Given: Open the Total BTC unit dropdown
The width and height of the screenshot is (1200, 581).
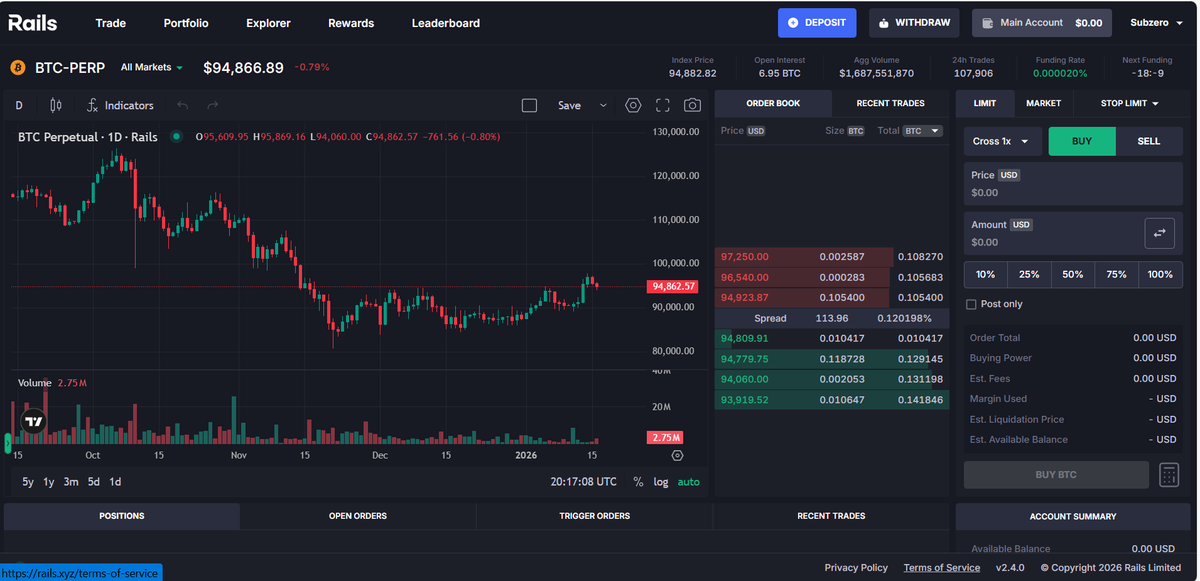Looking at the screenshot, I should pos(922,131).
